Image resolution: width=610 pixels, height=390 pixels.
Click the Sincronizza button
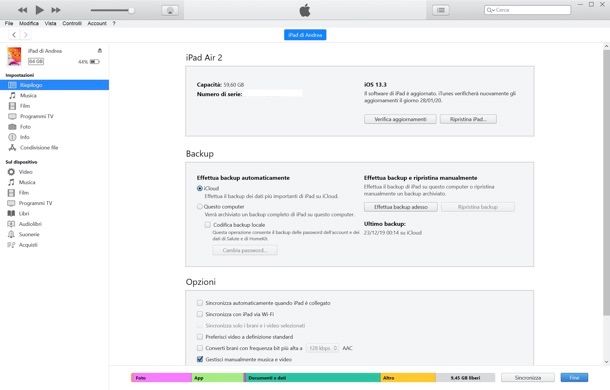pyautogui.click(x=528, y=378)
